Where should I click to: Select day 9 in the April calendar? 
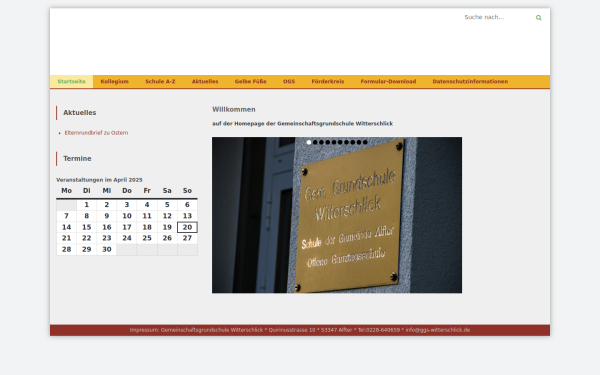tap(107, 216)
